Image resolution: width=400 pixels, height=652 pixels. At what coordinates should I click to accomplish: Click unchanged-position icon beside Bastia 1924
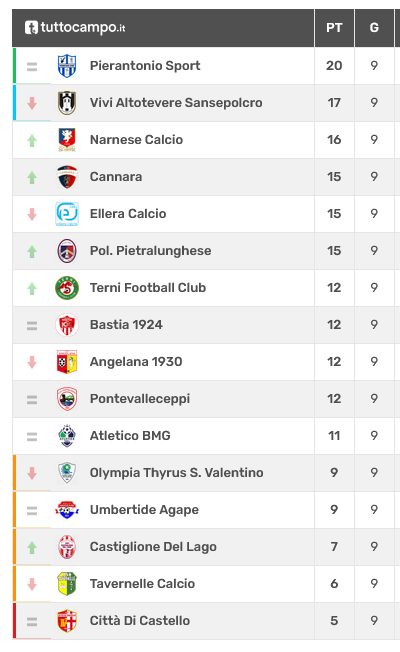pyautogui.click(x=32, y=326)
